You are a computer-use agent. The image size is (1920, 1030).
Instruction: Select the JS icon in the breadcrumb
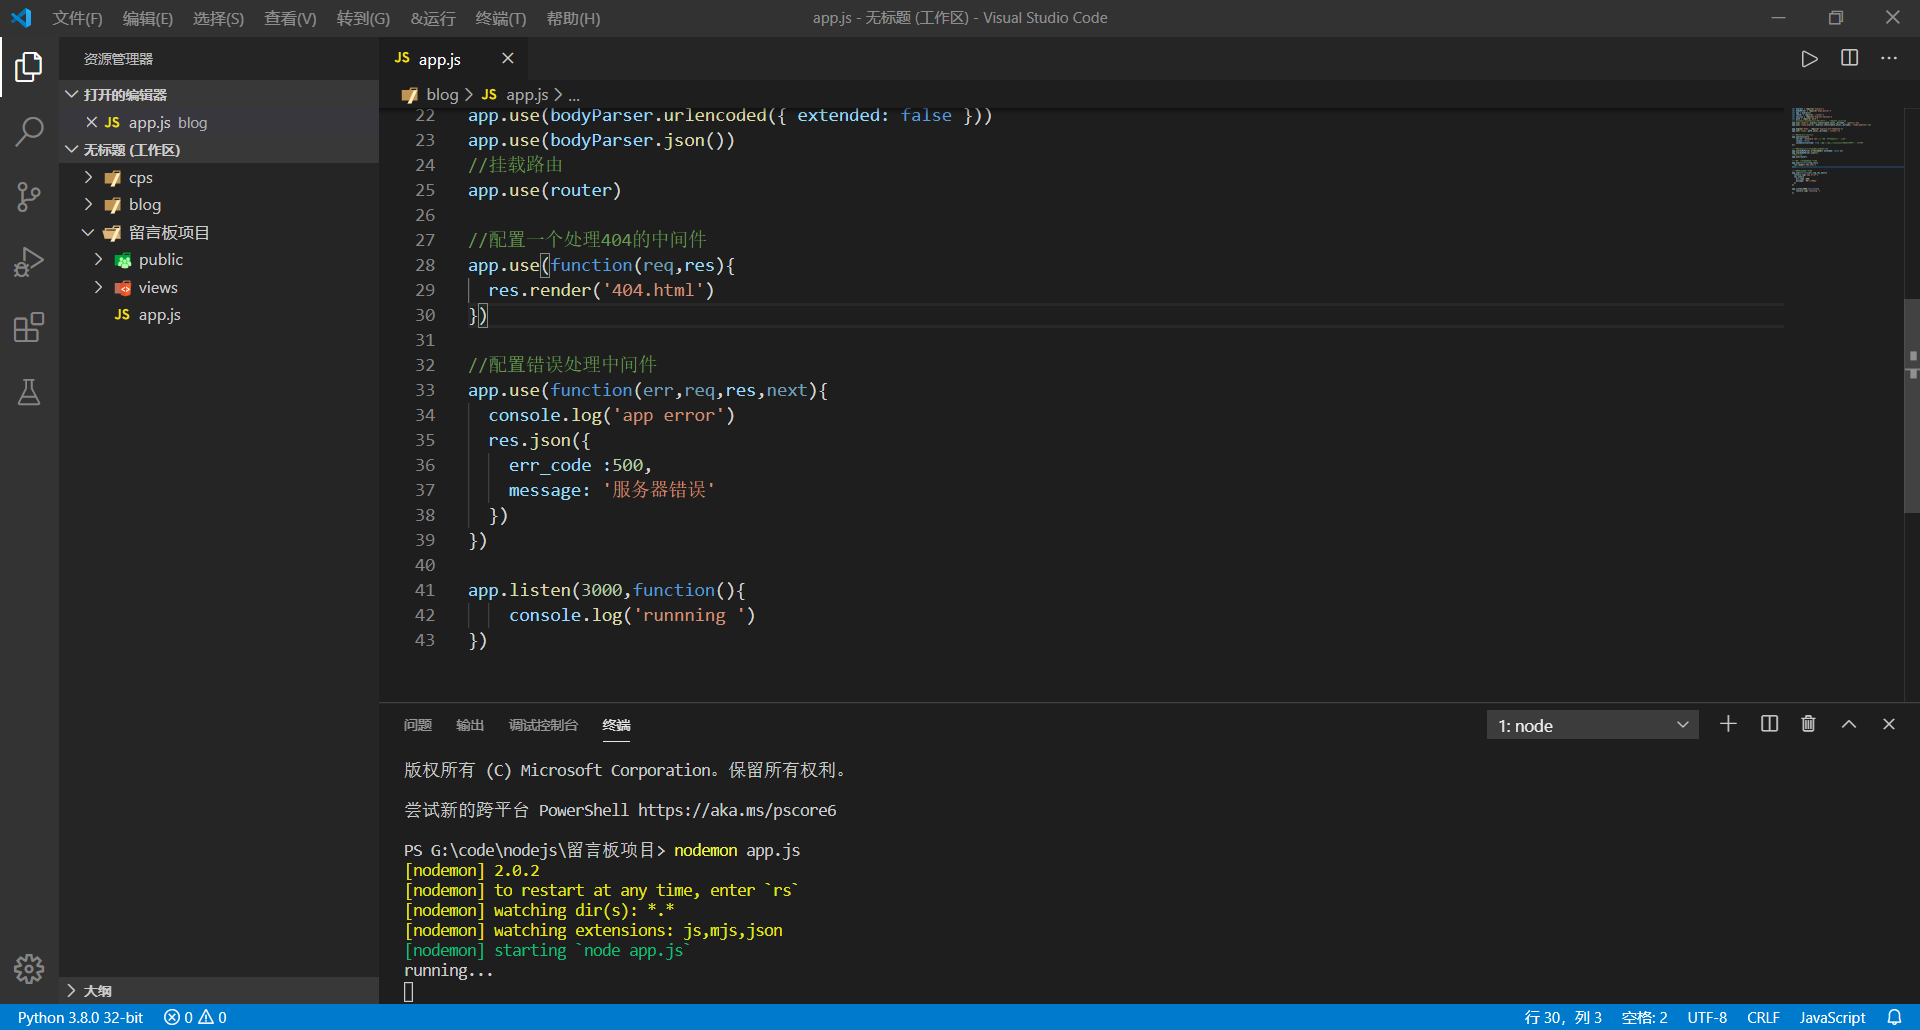point(489,94)
